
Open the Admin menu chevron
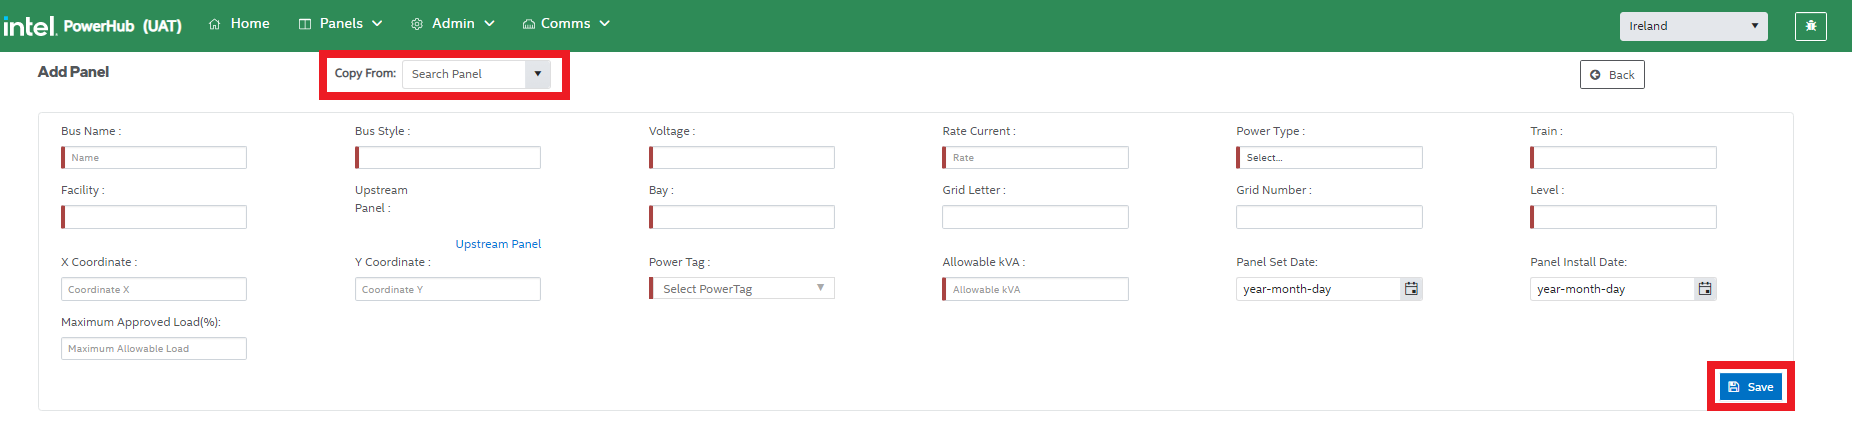click(490, 24)
